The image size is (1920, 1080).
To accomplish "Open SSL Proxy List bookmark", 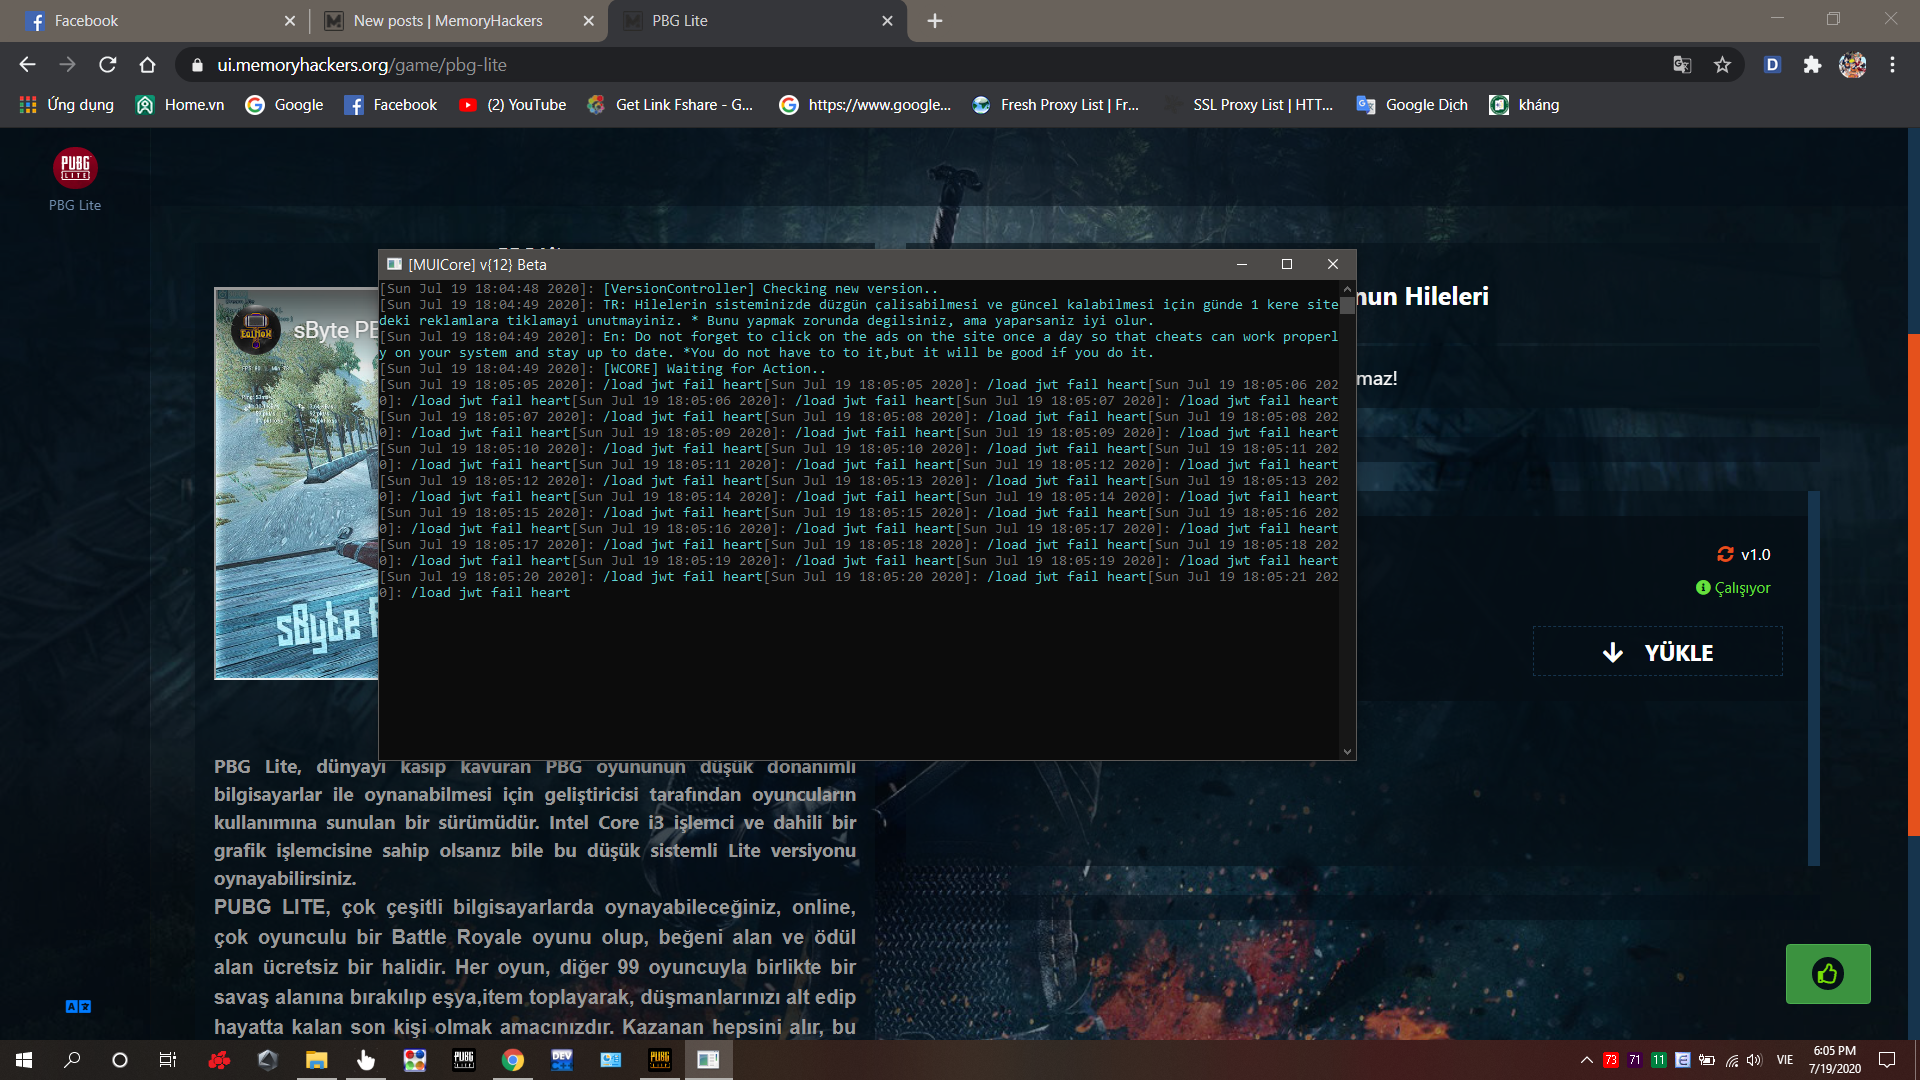I will point(1250,105).
